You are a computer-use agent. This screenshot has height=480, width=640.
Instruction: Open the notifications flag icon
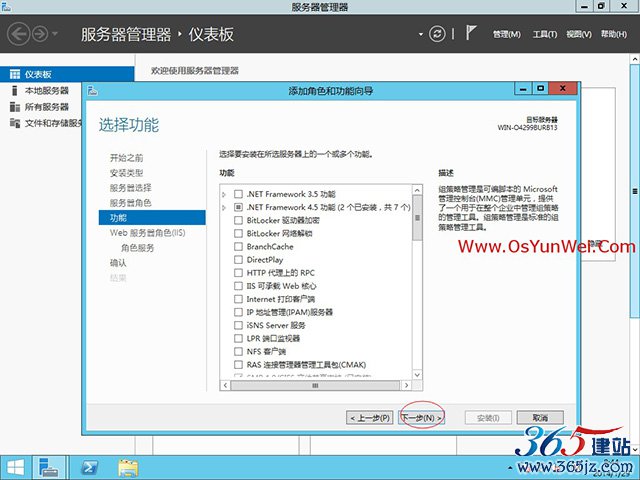pyautogui.click(x=471, y=33)
